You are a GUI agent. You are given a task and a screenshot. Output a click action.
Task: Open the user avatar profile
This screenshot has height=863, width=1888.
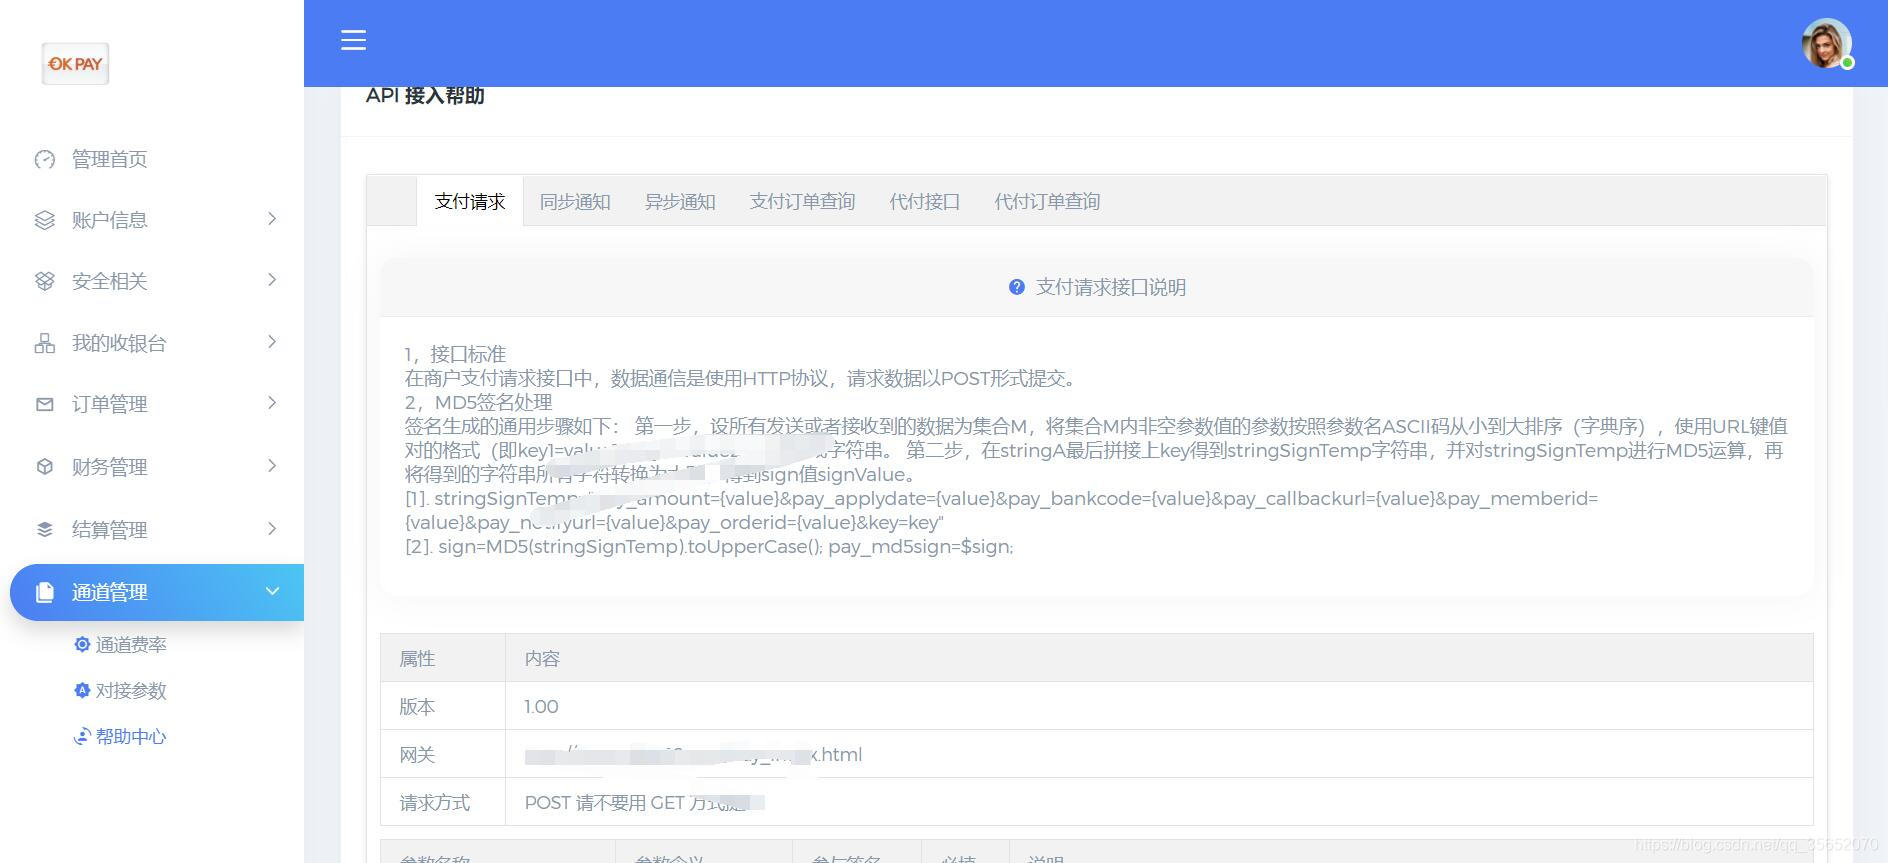tap(1826, 43)
